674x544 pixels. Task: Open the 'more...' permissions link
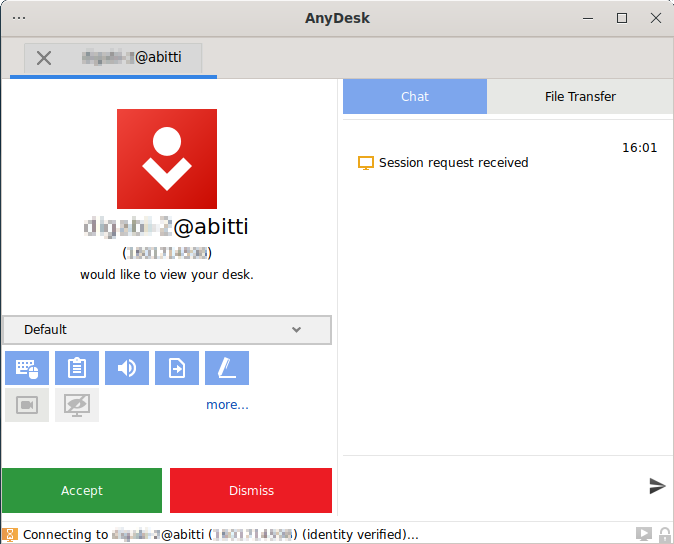coord(227,405)
